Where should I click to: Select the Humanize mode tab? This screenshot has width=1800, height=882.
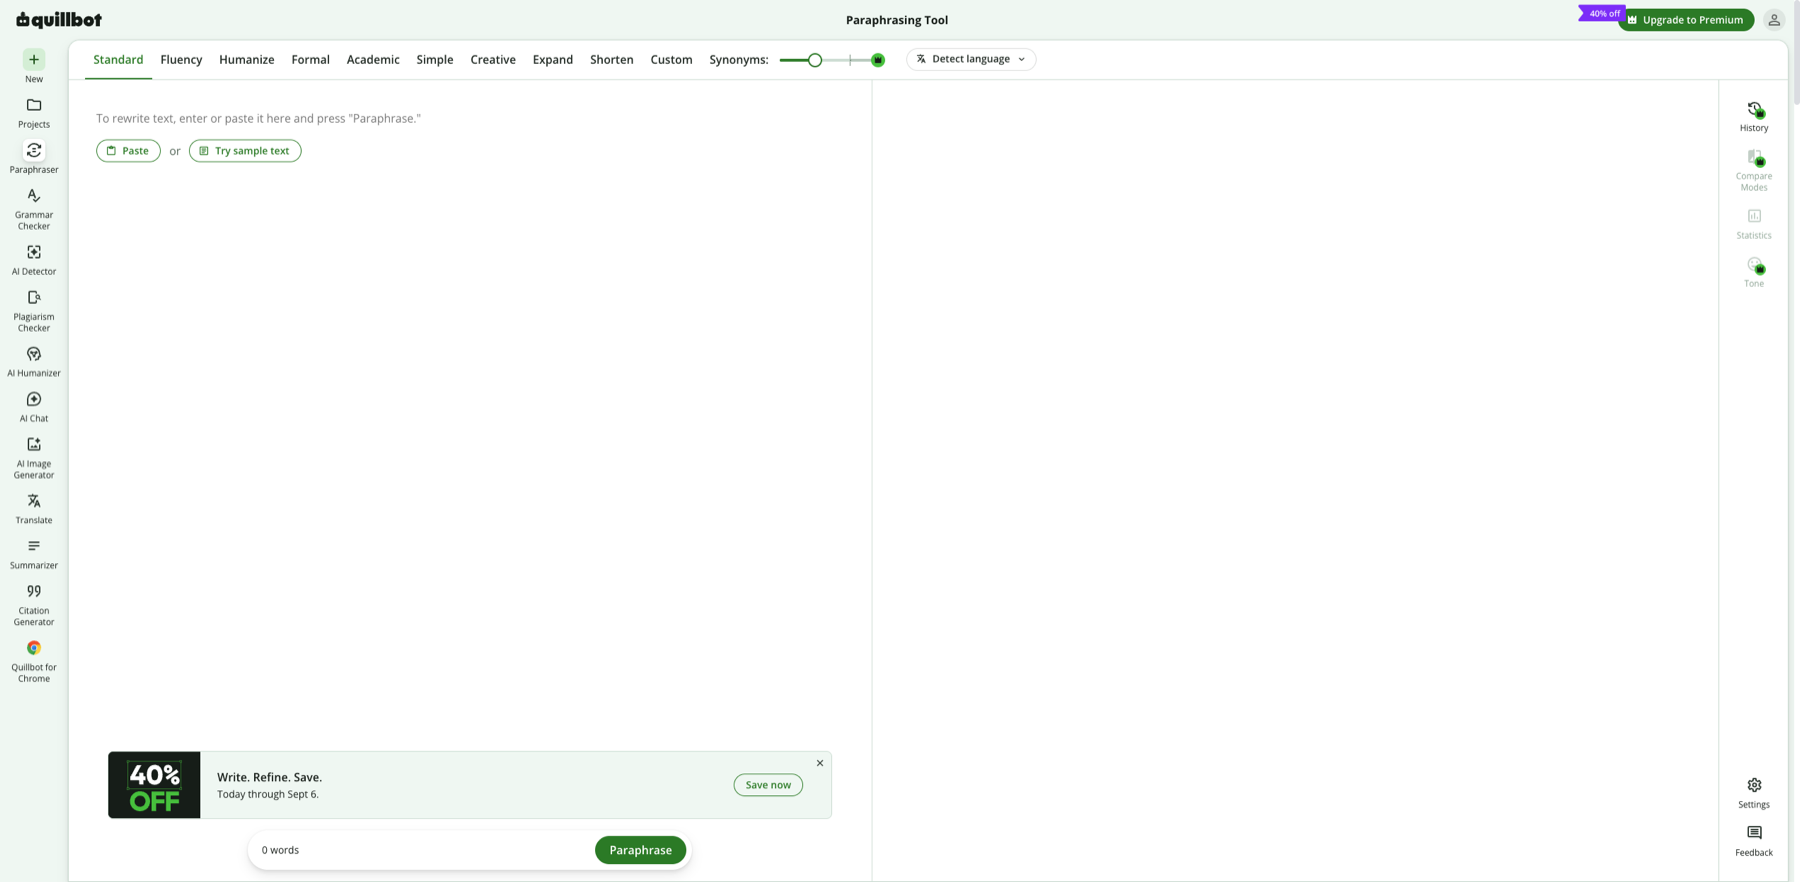coord(246,60)
